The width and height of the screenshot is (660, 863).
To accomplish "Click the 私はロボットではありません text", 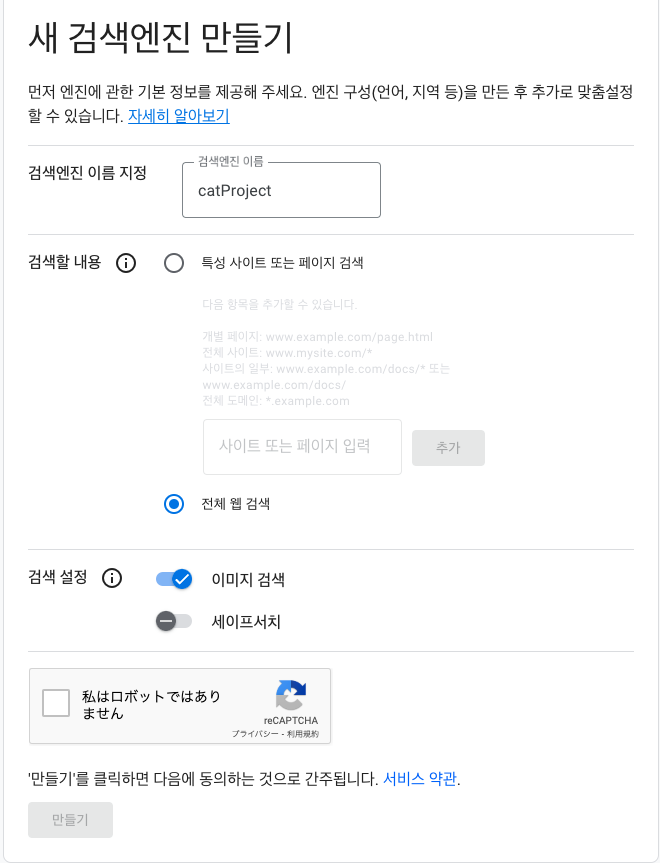I will tap(151, 705).
